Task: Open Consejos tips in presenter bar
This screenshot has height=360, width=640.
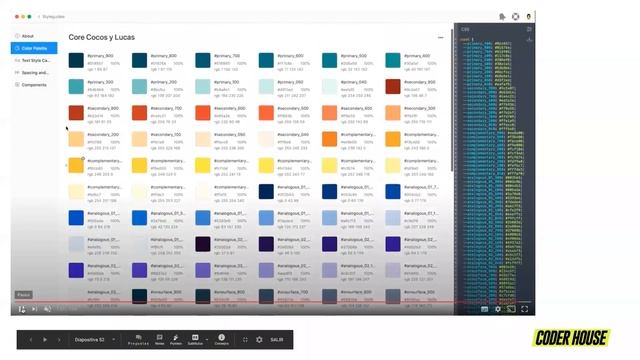Action: coord(222,340)
